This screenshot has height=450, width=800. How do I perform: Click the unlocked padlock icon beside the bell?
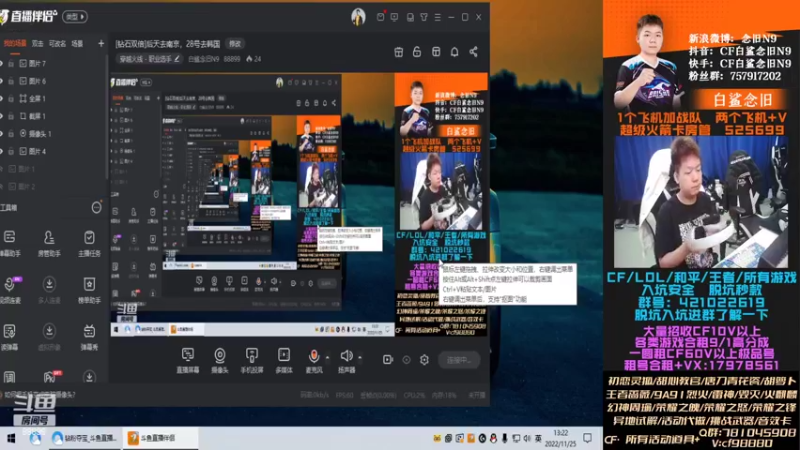click(417, 52)
